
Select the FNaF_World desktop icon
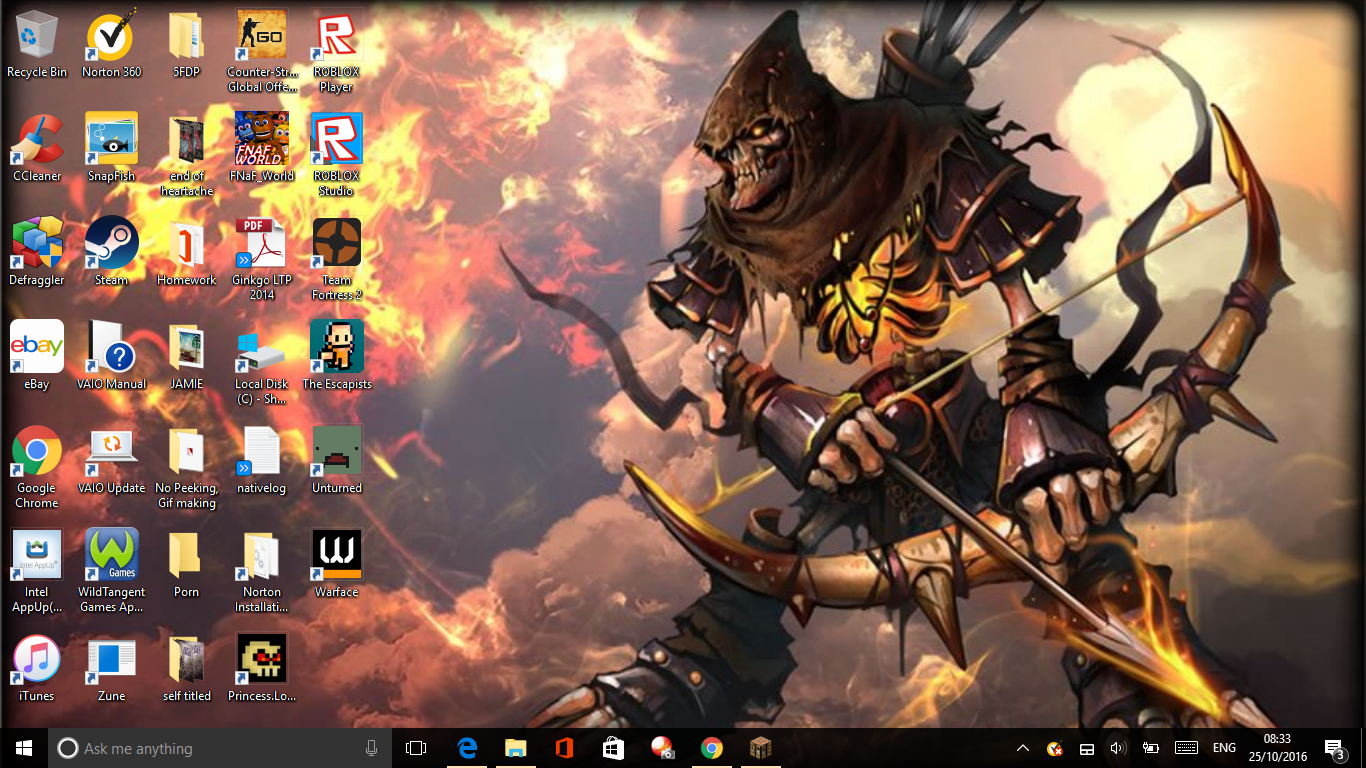click(x=261, y=141)
